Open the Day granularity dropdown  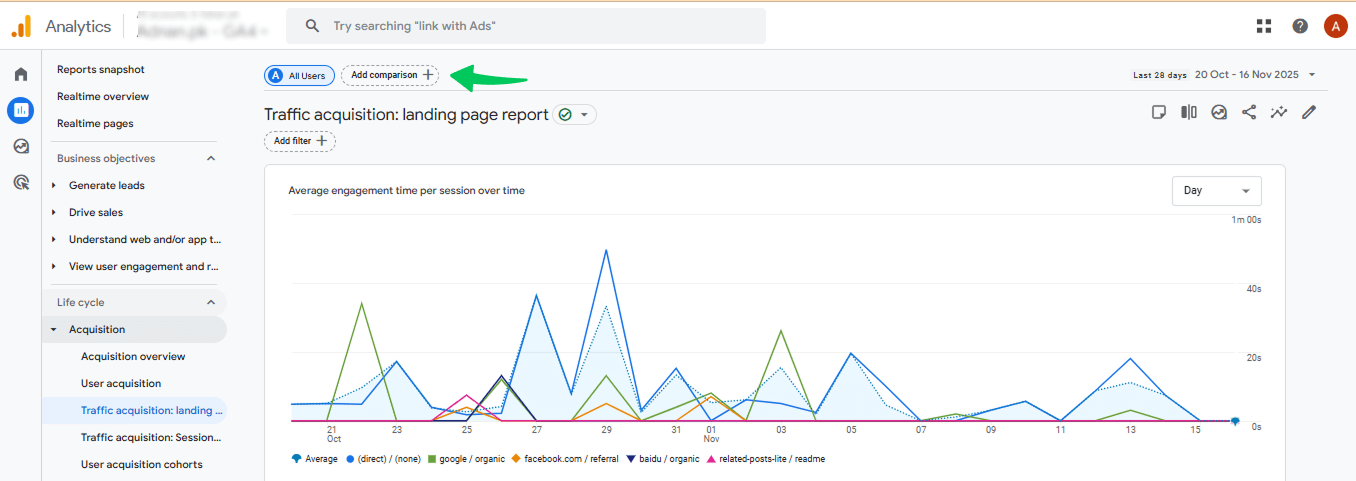point(1216,190)
